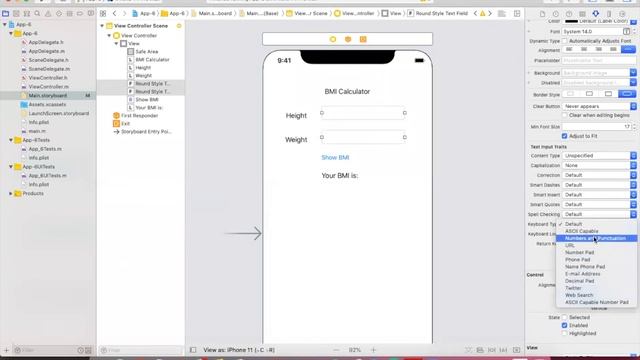640x360 pixels.
Task: Click the related items grid icon
Action: 103,13
